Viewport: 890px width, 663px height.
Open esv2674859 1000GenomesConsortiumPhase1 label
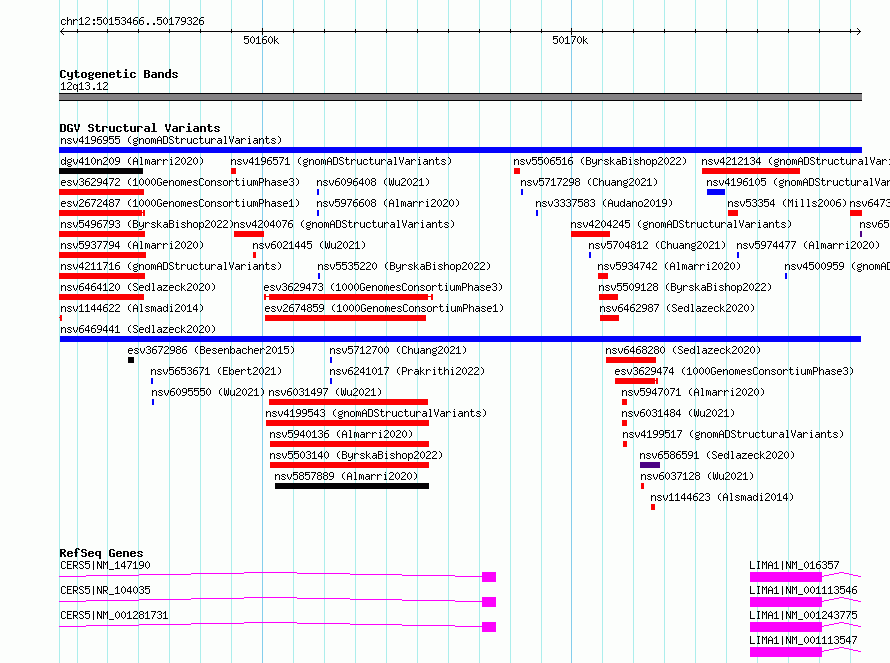tap(384, 308)
